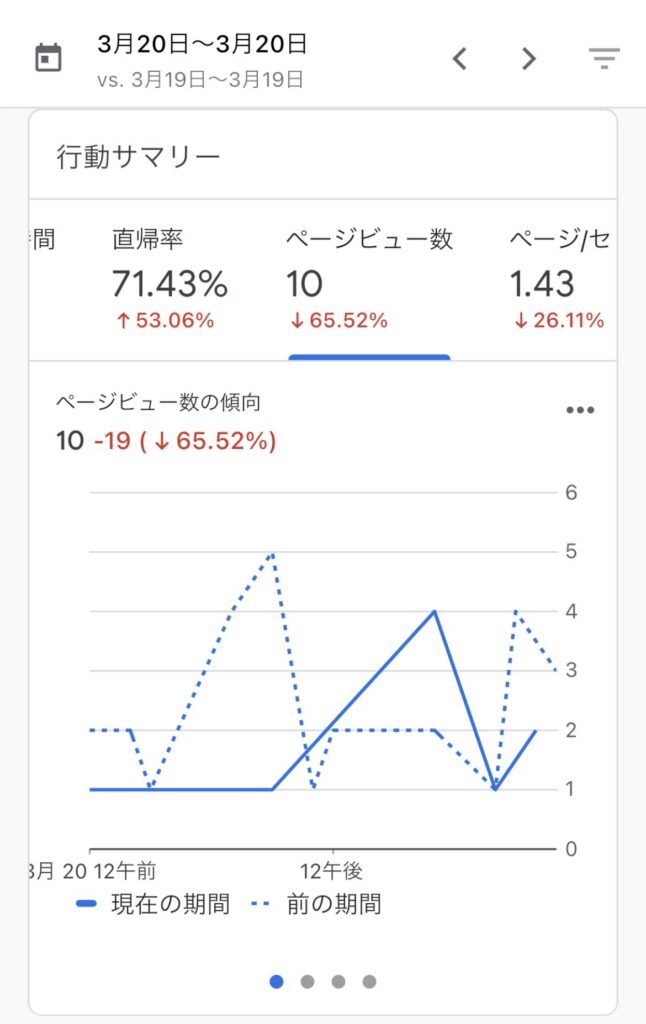Image resolution: width=646 pixels, height=1024 pixels.
Task: Go to previous date range arrow
Action: pos(460,59)
